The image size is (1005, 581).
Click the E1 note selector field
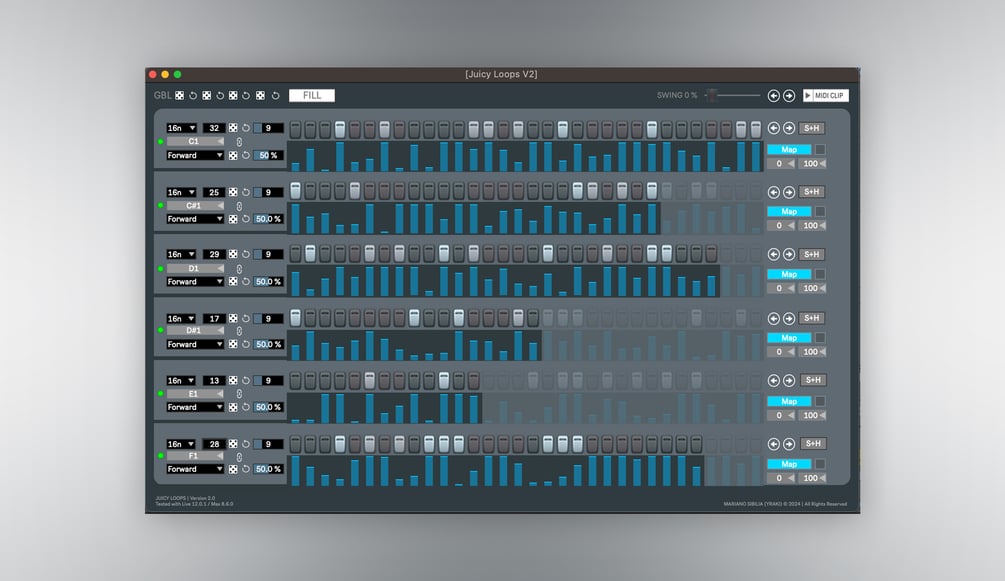(195, 394)
